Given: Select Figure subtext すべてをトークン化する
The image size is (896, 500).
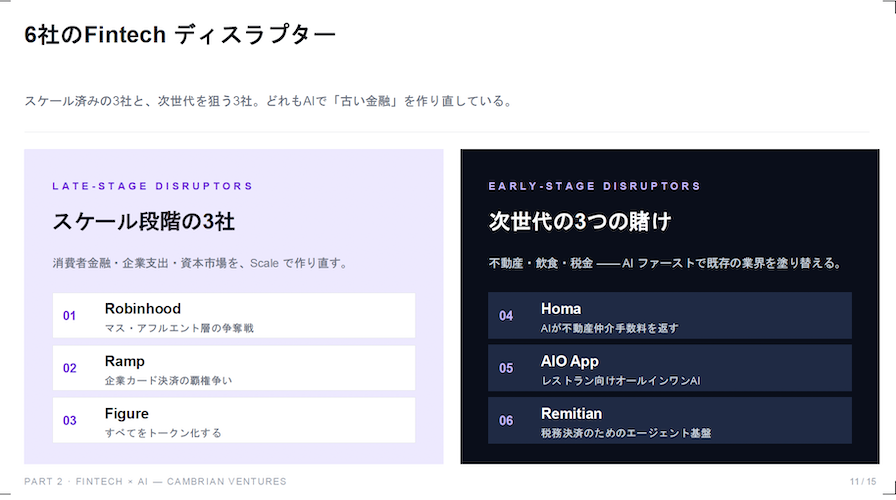Looking at the screenshot, I should [163, 433].
